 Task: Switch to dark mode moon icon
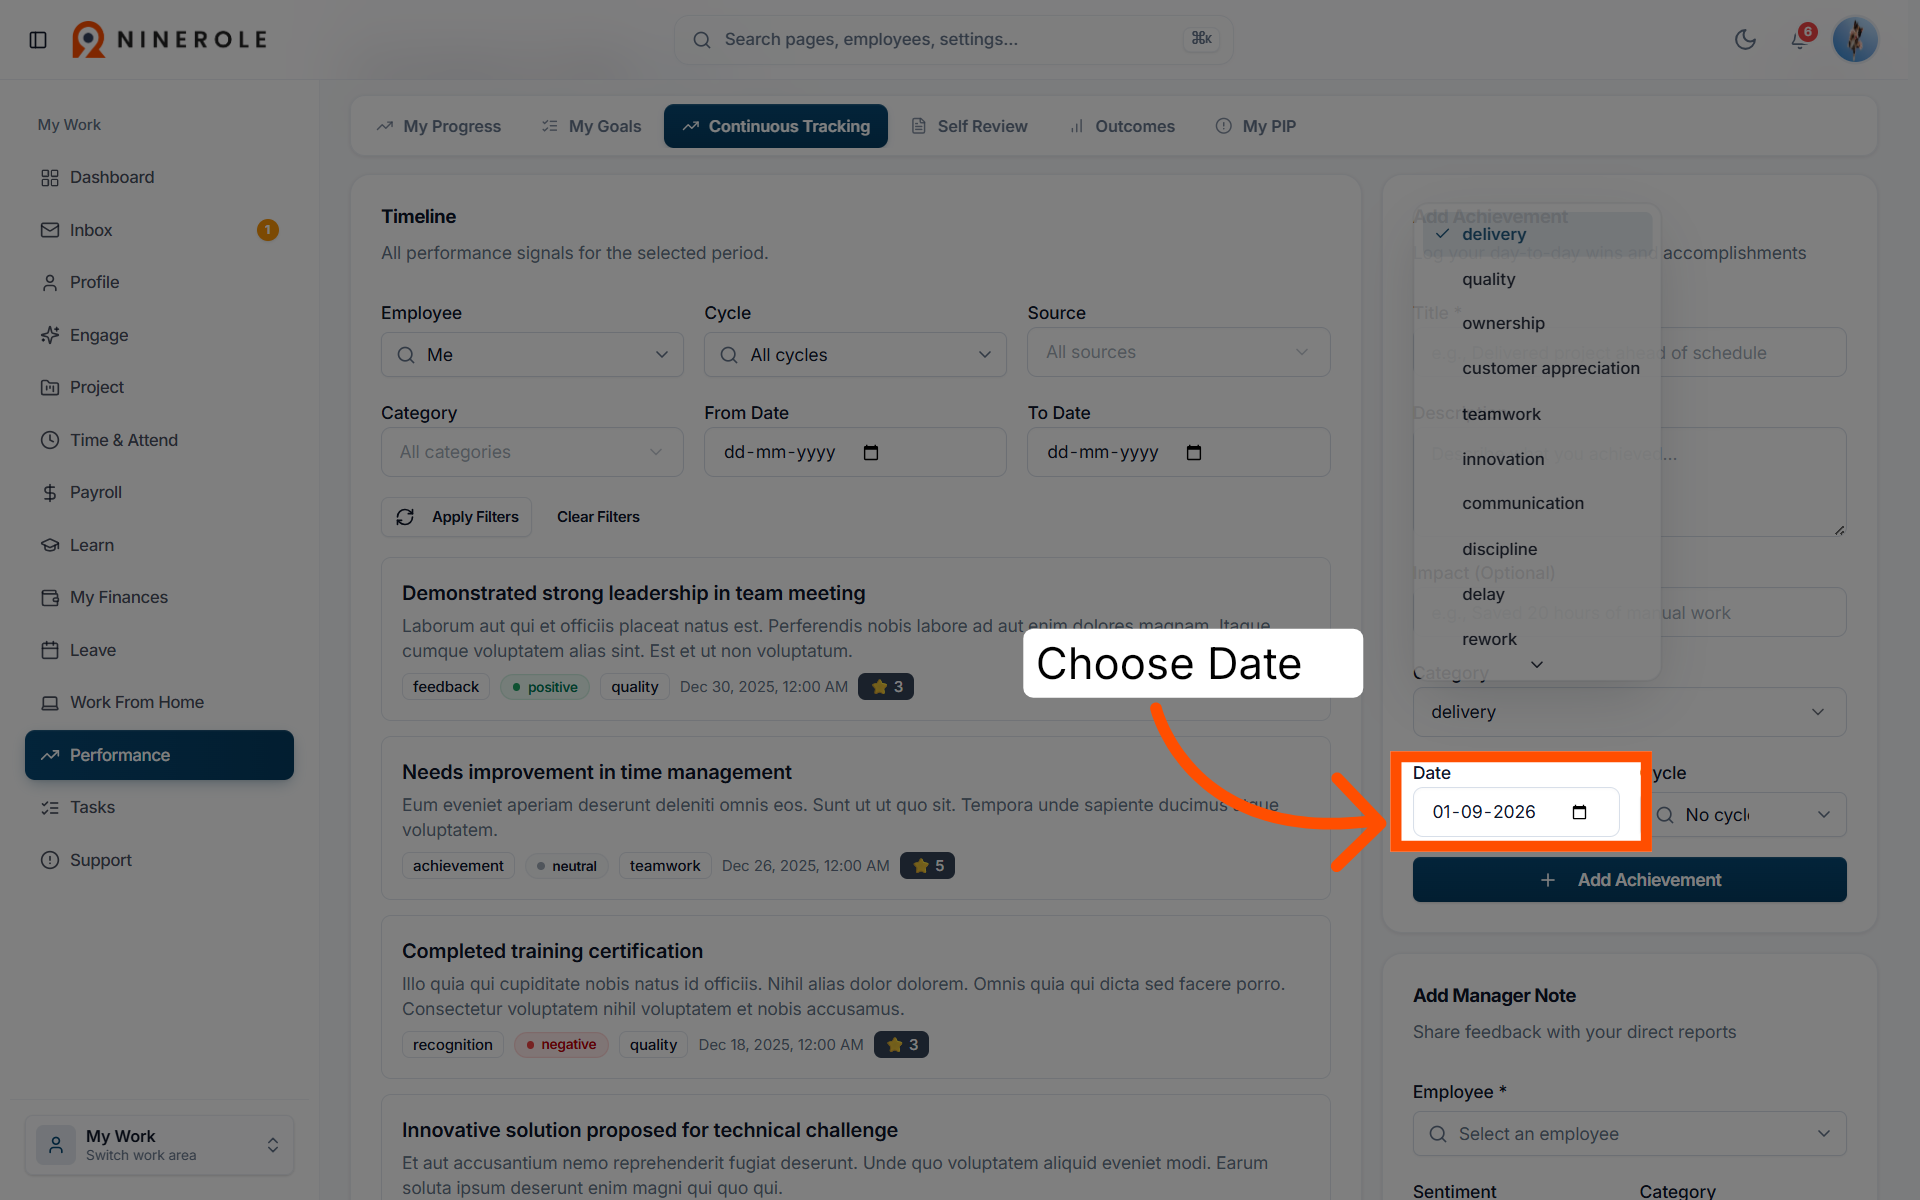[1745, 40]
